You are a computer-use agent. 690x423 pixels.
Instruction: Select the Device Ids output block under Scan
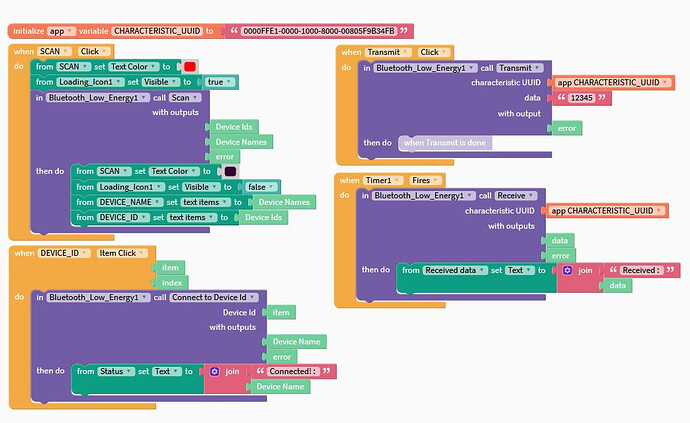(x=234, y=127)
